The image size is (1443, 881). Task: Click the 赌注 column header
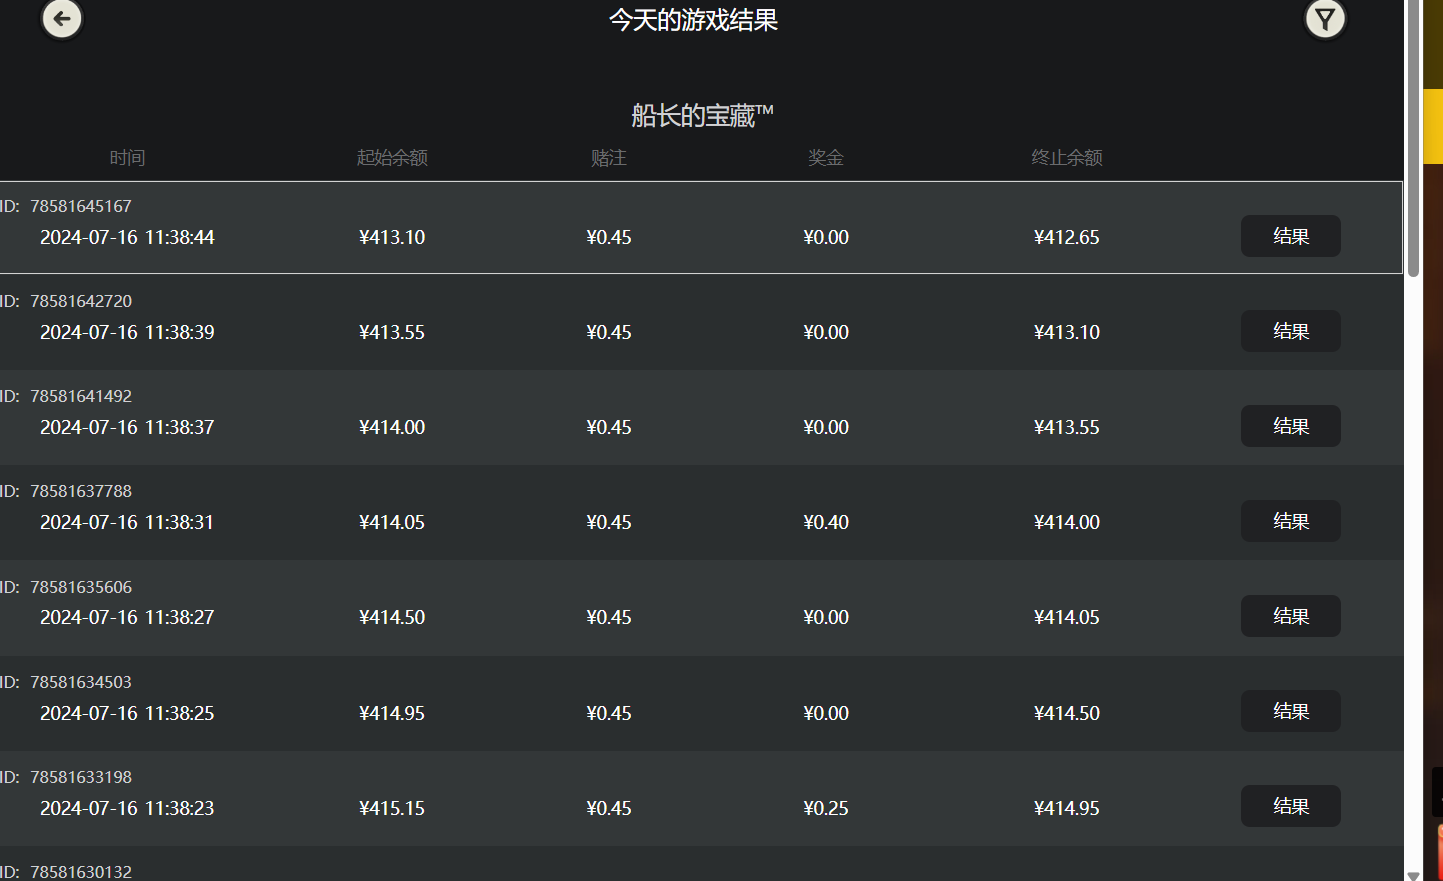pyautogui.click(x=608, y=158)
